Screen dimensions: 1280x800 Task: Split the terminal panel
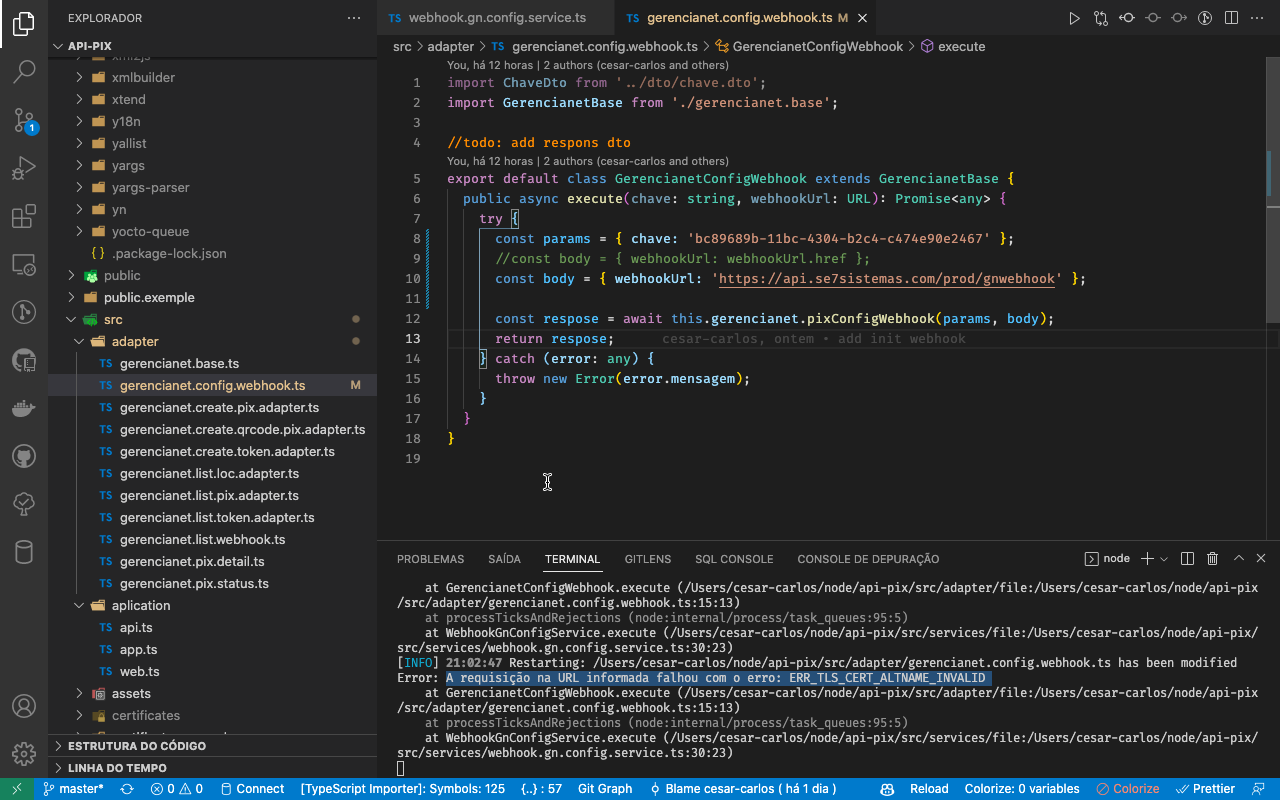(x=1187, y=559)
